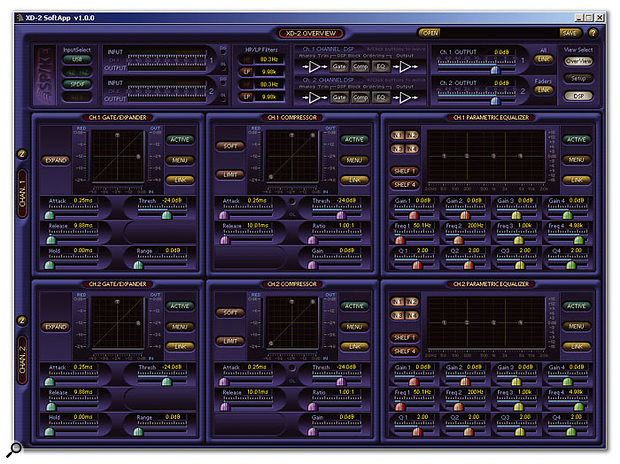Open the CH1 Parametric Equalizer MENU
This screenshot has width=620, height=464.
pyautogui.click(x=577, y=159)
